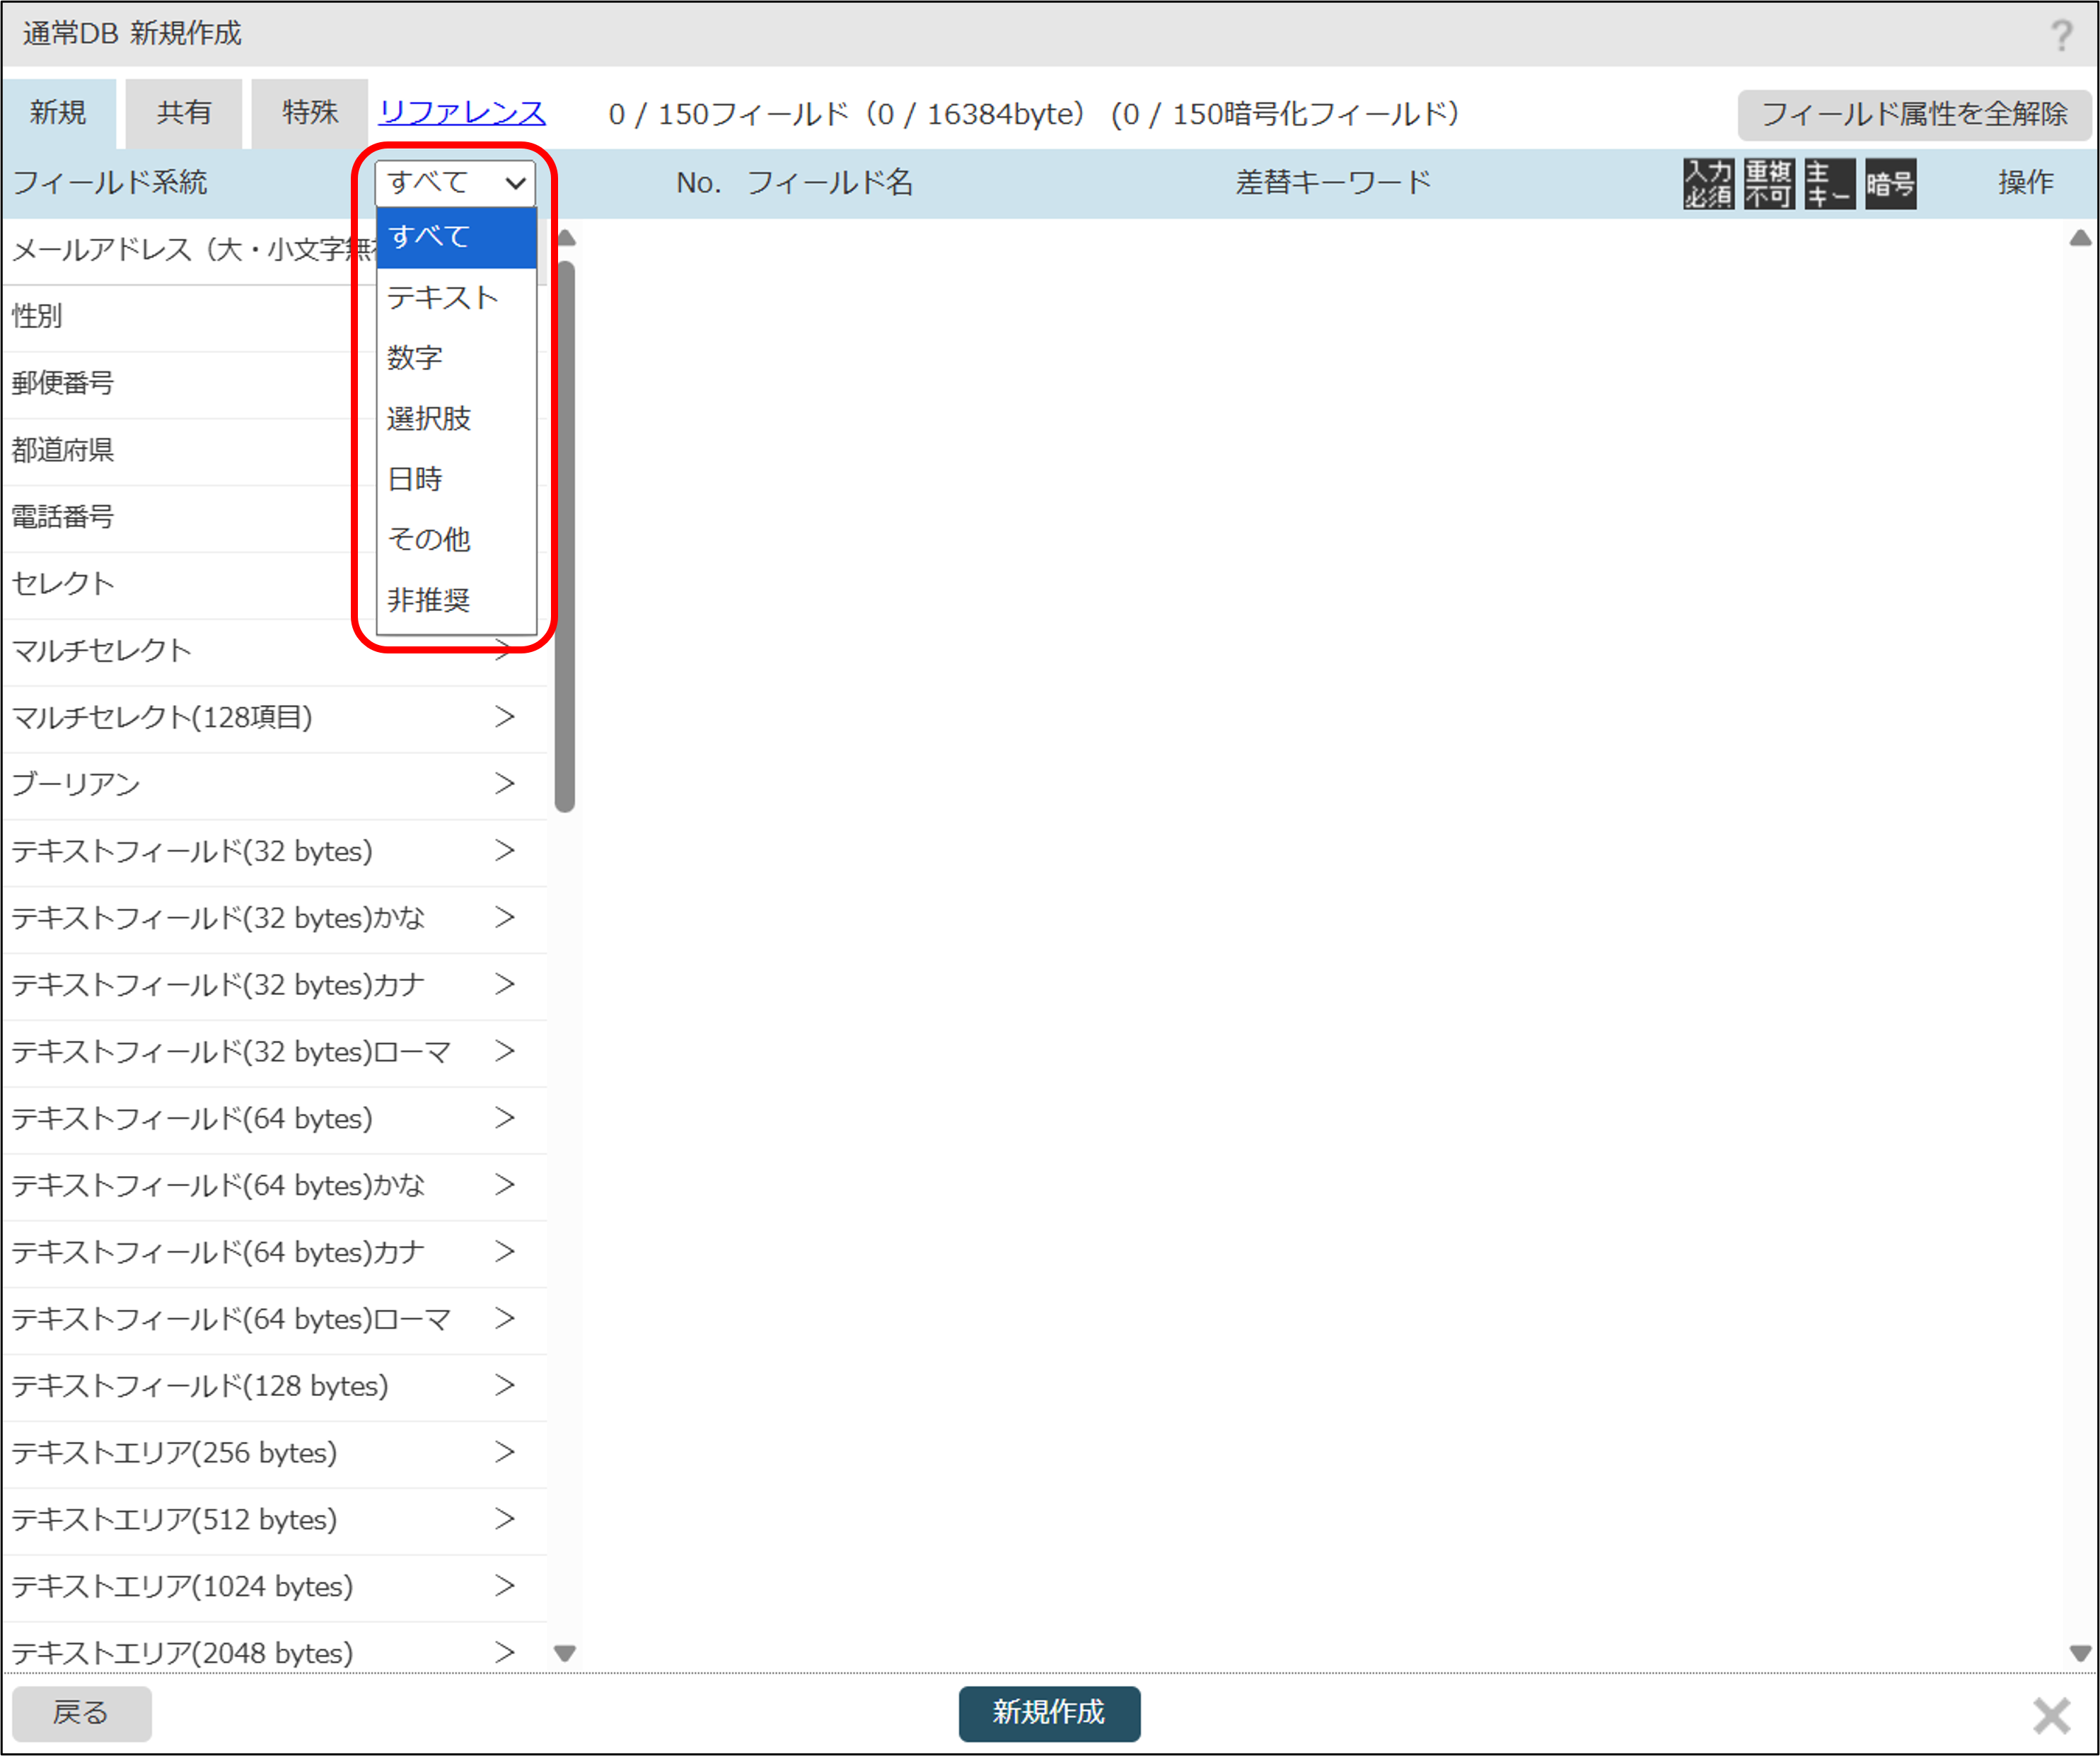This screenshot has height=1756, width=2100.
Task: Add ブーリアン field with its arrow
Action: point(505,784)
